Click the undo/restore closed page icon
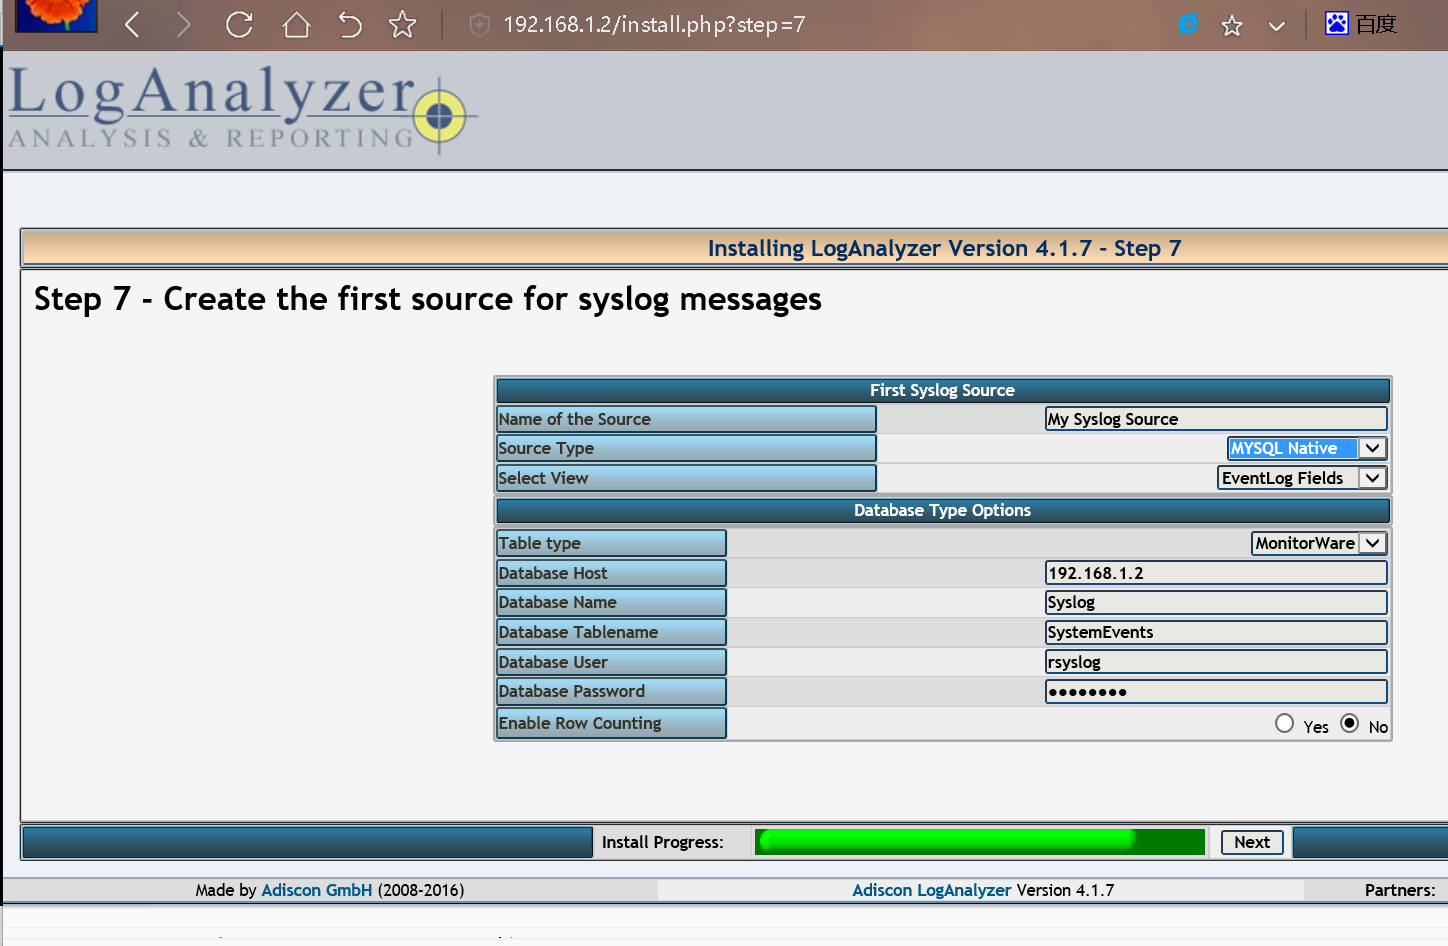The image size is (1448, 946). (x=349, y=24)
